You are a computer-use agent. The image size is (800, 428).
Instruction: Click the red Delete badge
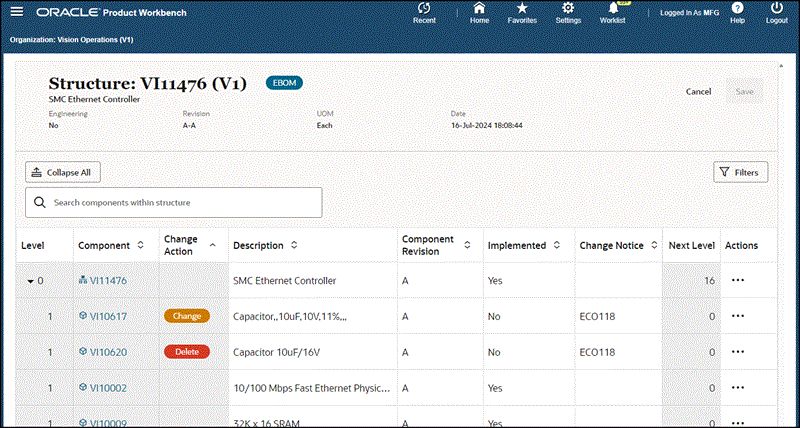tap(187, 351)
